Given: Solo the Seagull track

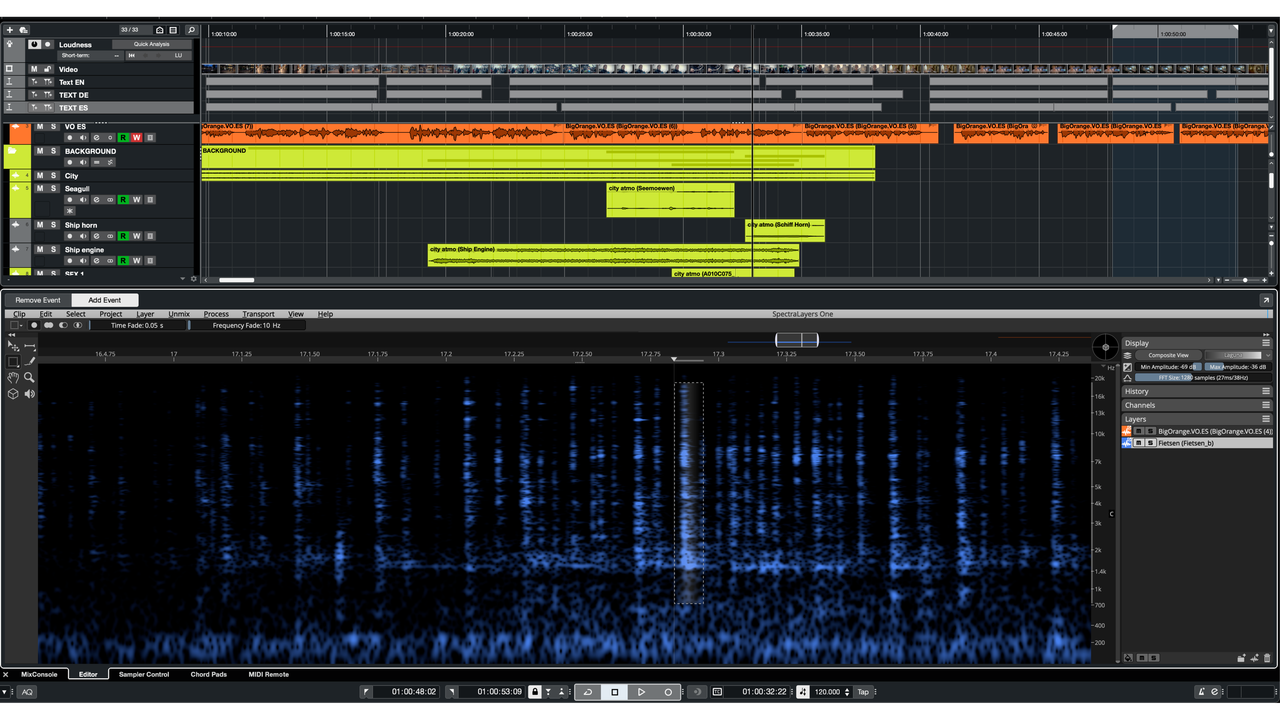Looking at the screenshot, I should click(53, 188).
